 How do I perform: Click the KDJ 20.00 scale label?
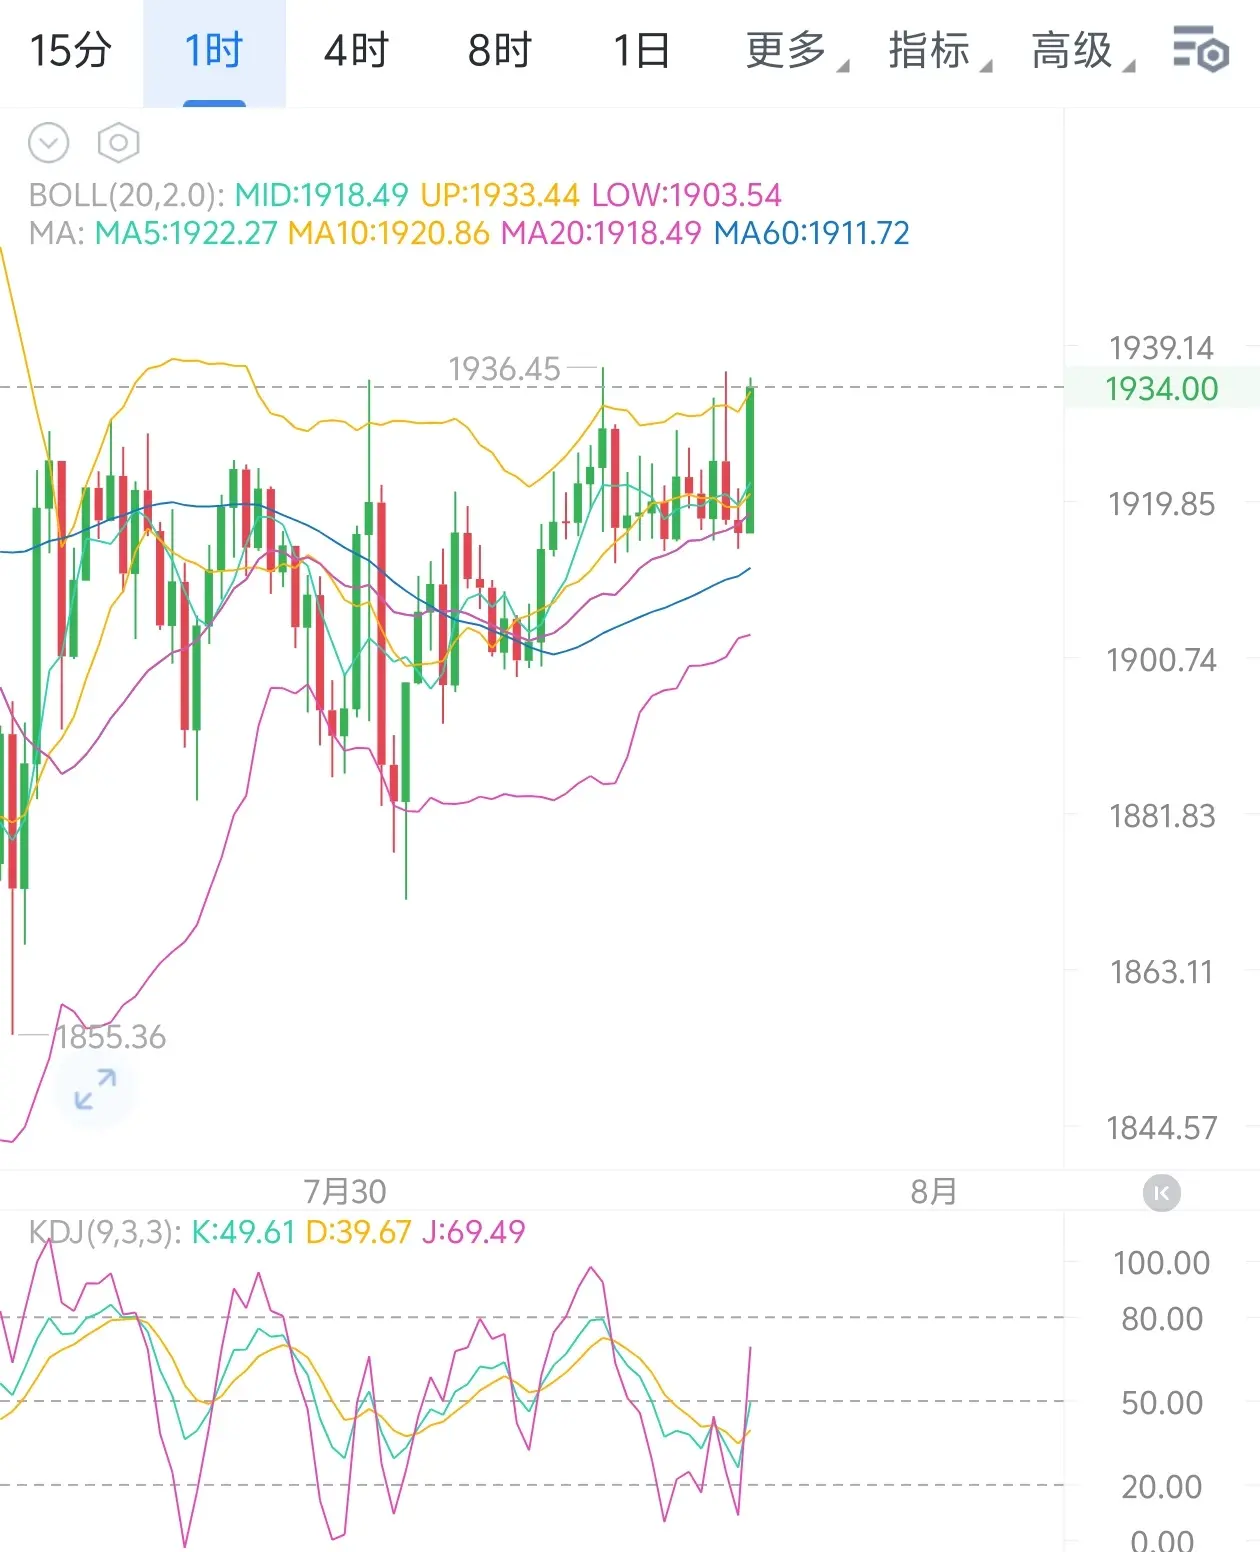coord(1161,1487)
